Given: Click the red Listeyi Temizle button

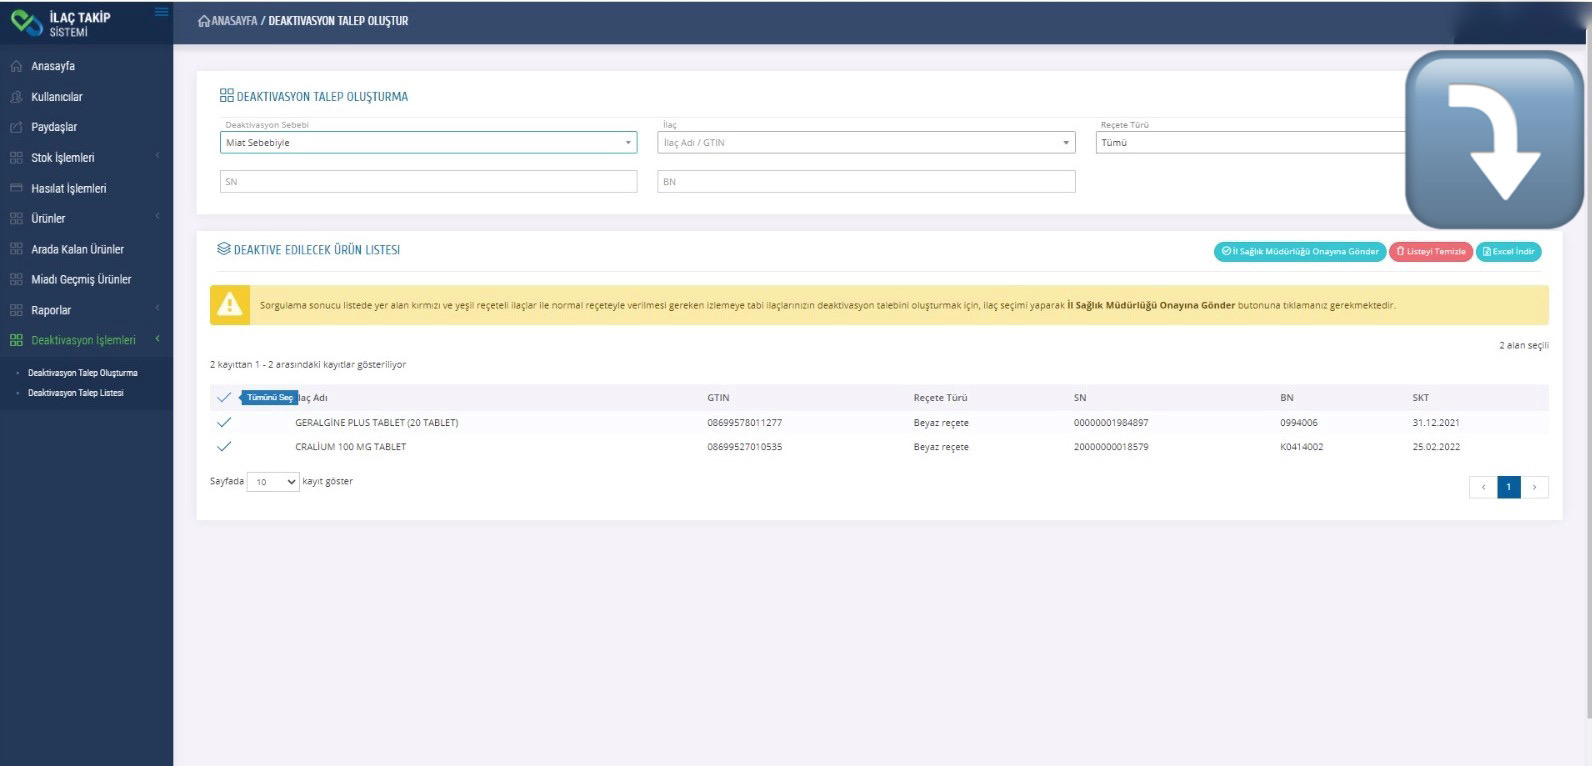Looking at the screenshot, I should 1430,252.
